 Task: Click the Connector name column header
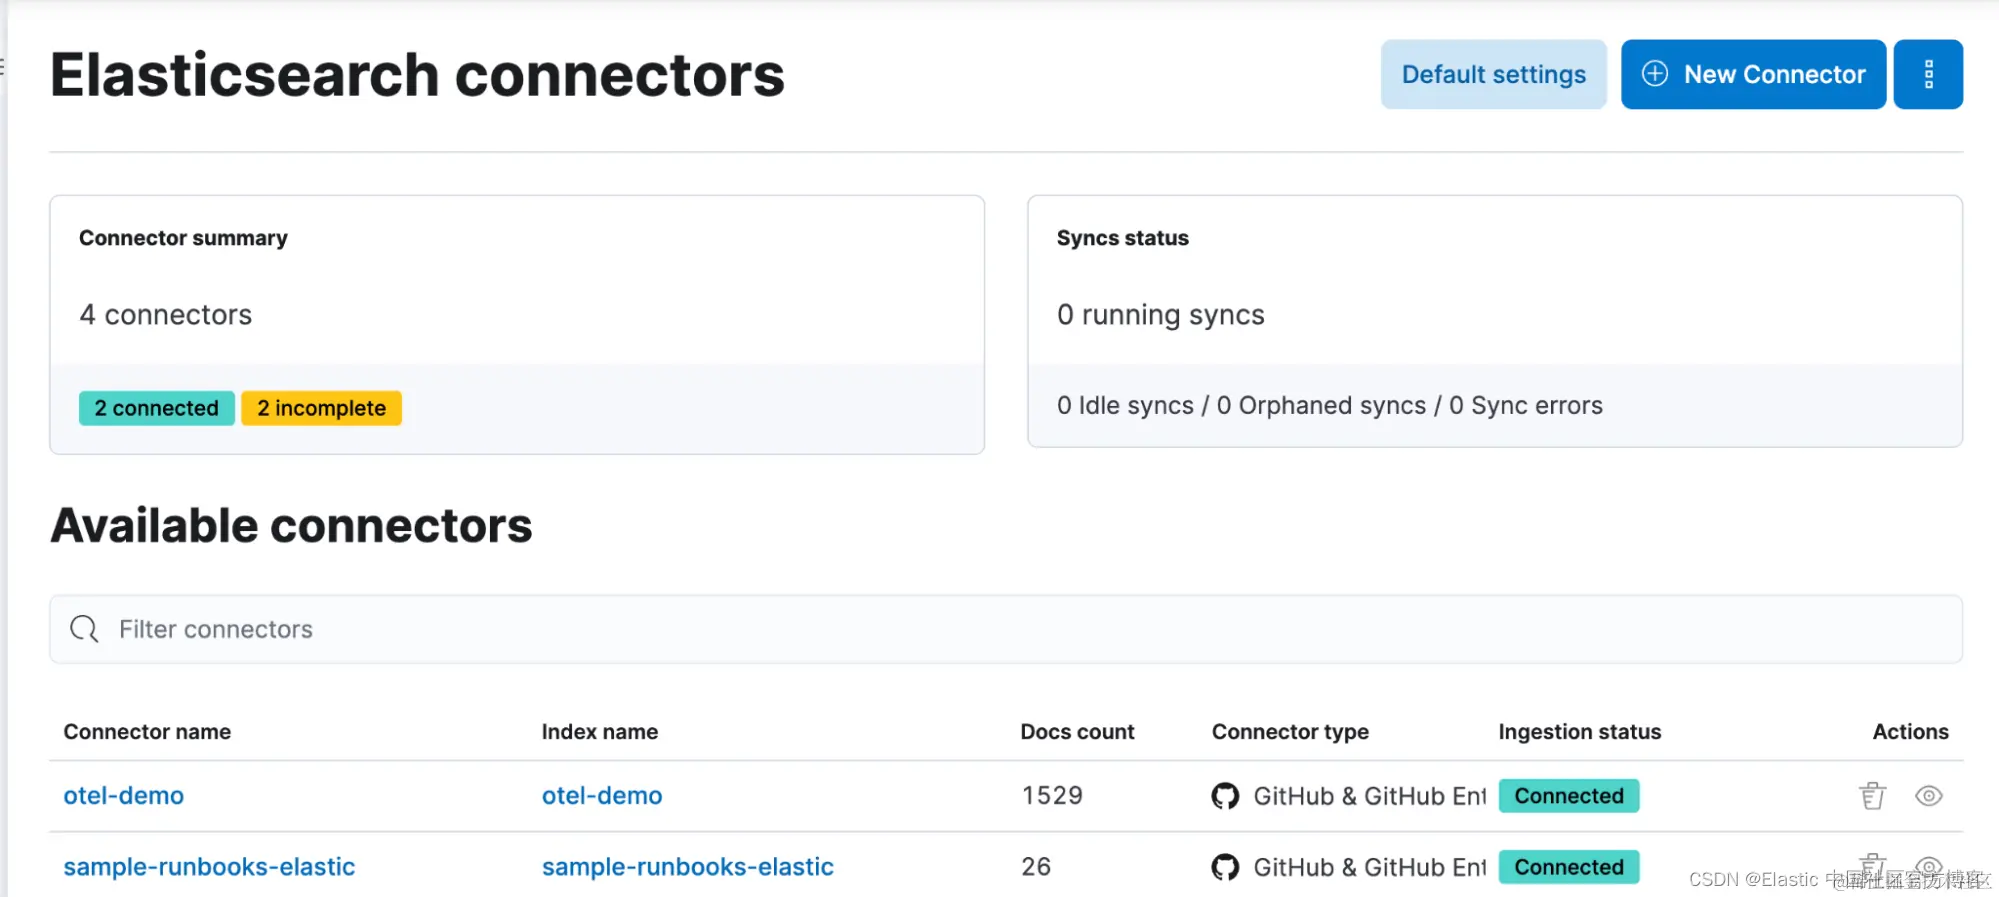[147, 732]
